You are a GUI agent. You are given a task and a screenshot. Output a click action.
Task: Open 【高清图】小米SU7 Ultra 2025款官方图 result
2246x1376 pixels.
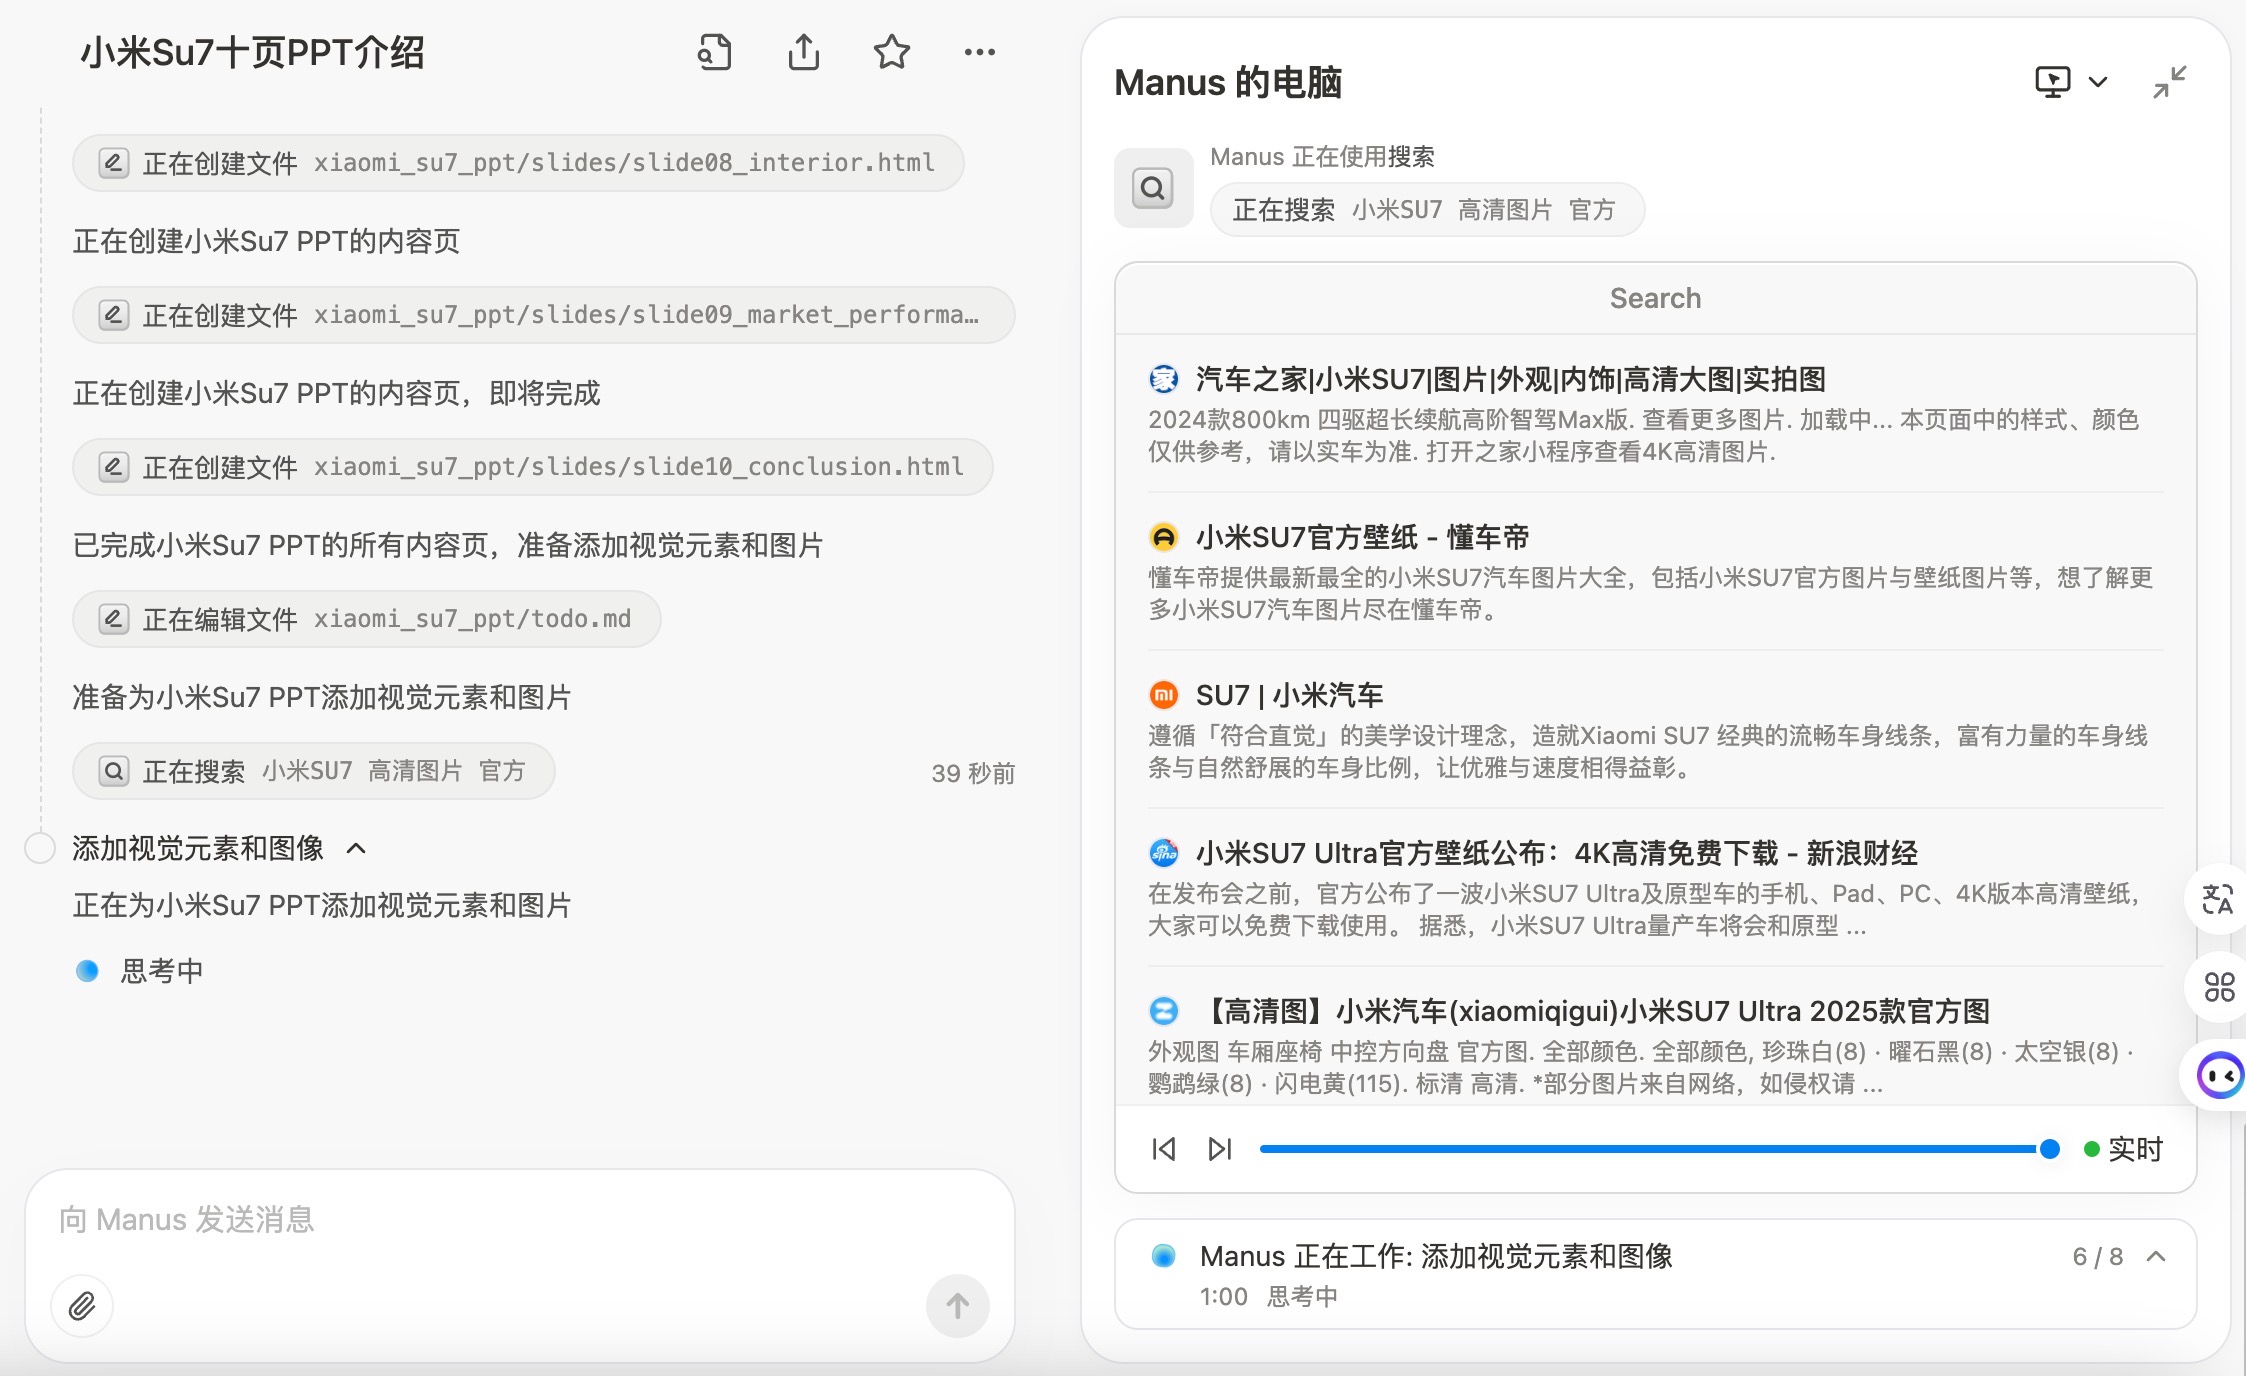tap(1592, 1012)
